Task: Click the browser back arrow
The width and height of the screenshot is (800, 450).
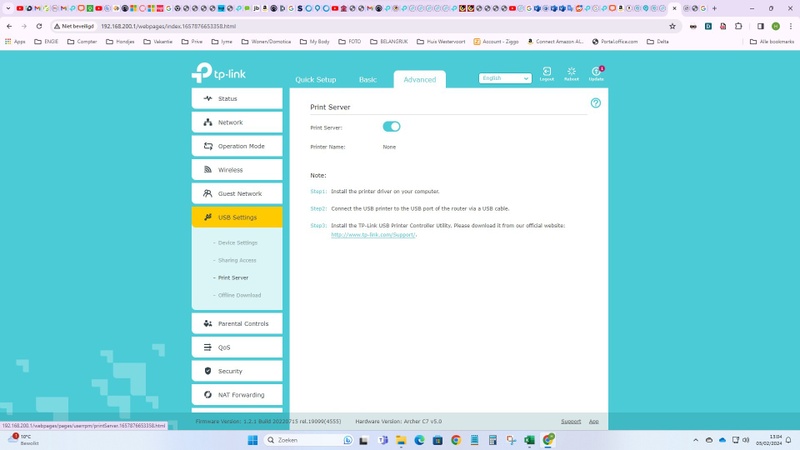Action: (9, 26)
